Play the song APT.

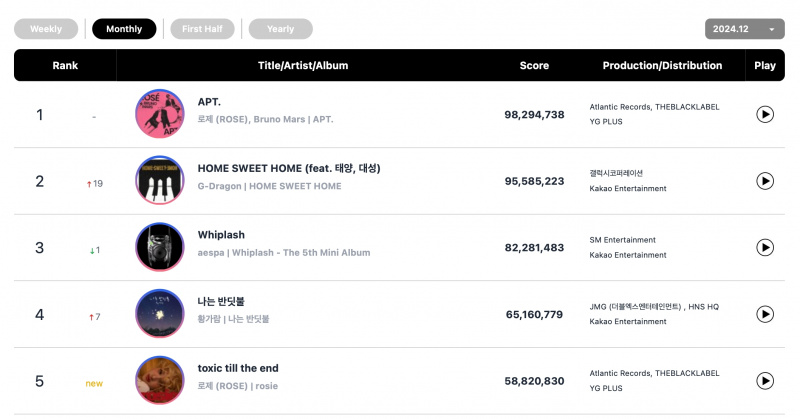(765, 114)
